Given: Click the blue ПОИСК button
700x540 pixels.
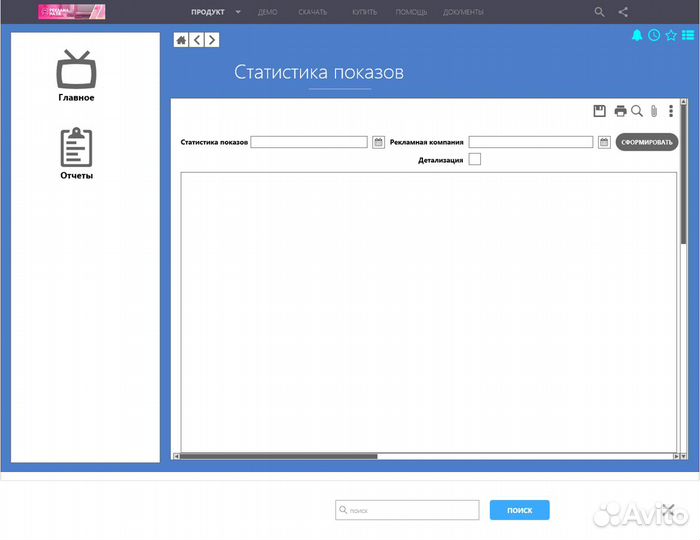Looking at the screenshot, I should coord(520,510).
